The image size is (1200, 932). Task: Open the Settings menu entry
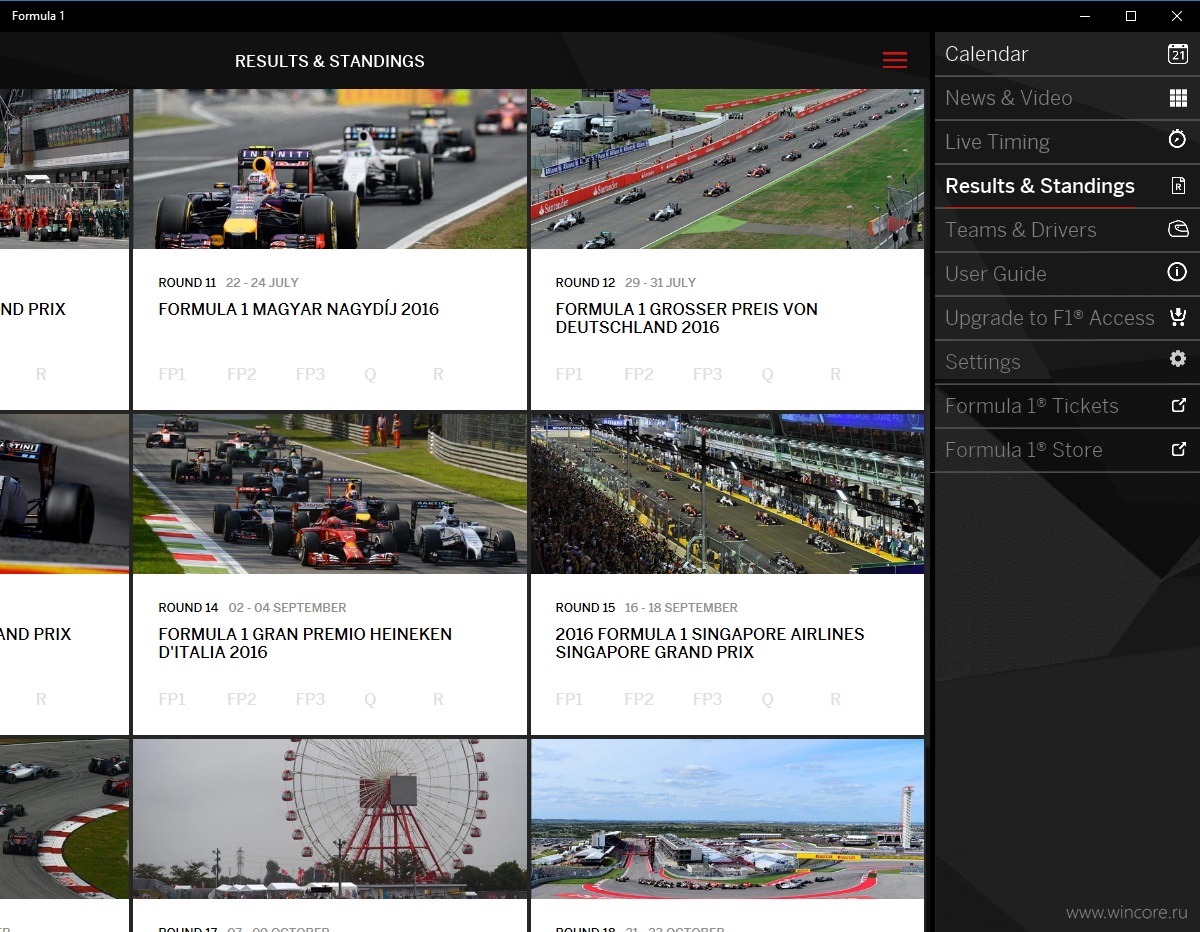(1067, 362)
